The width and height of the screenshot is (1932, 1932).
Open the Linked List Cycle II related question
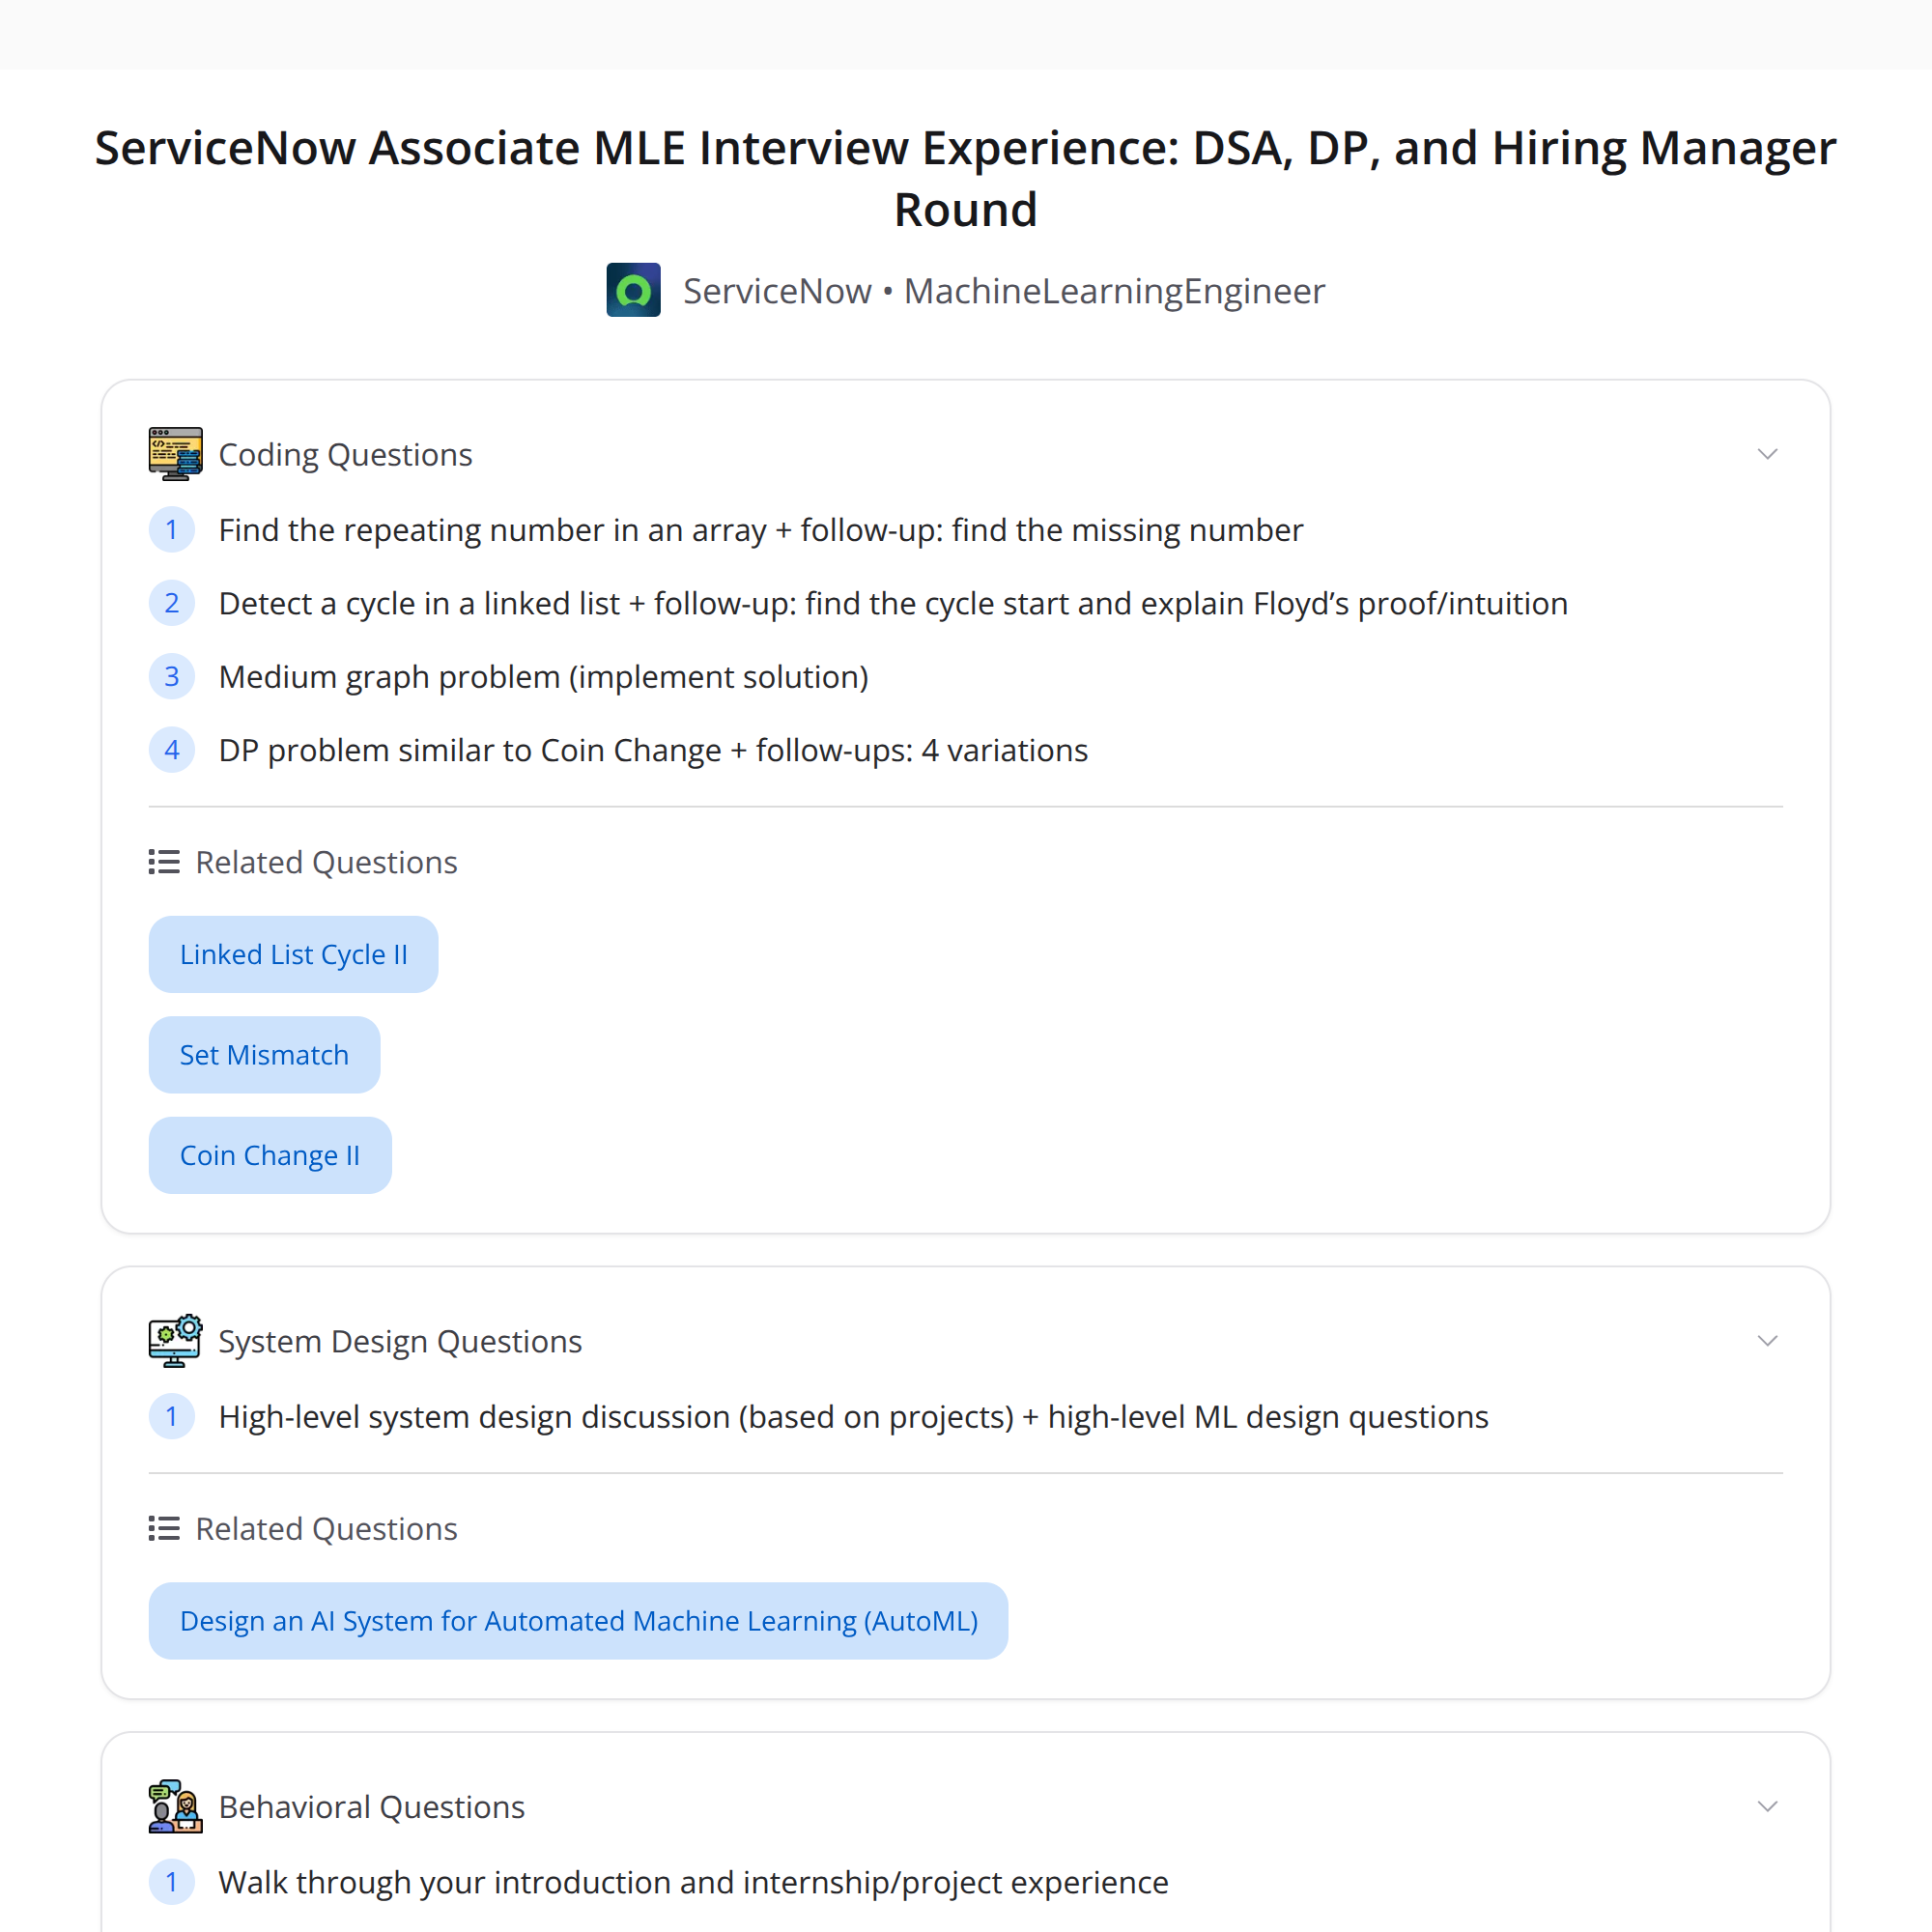pyautogui.click(x=293, y=954)
